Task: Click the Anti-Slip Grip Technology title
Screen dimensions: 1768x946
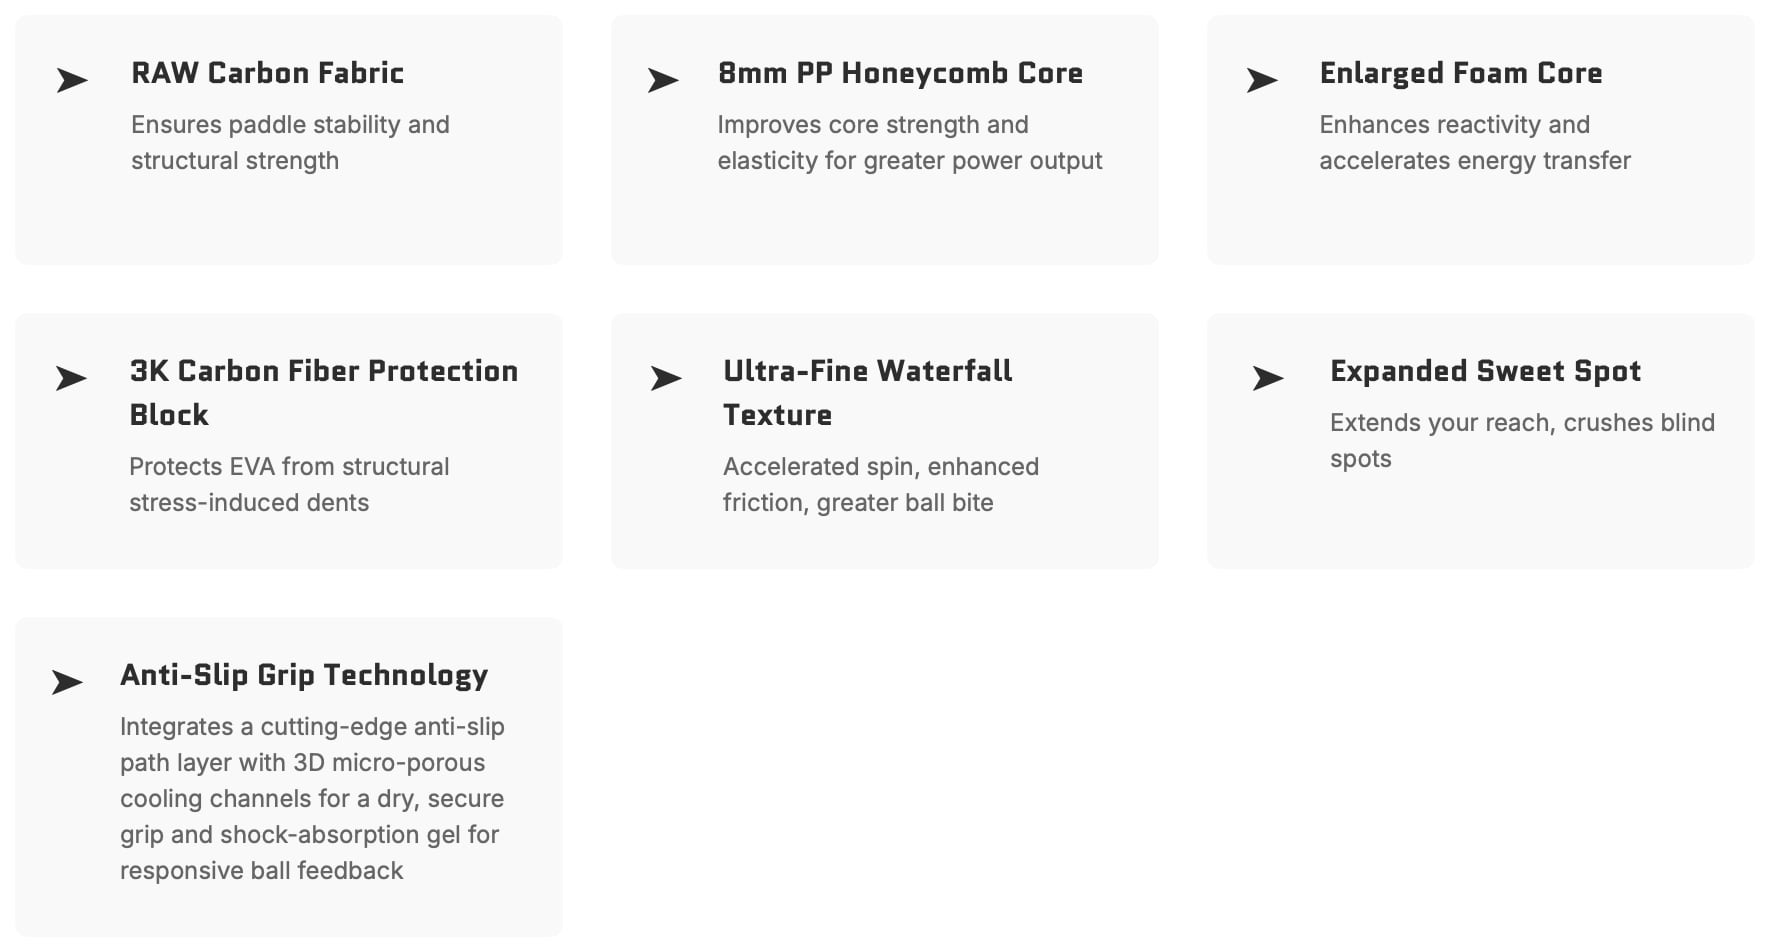Action: [x=304, y=675]
